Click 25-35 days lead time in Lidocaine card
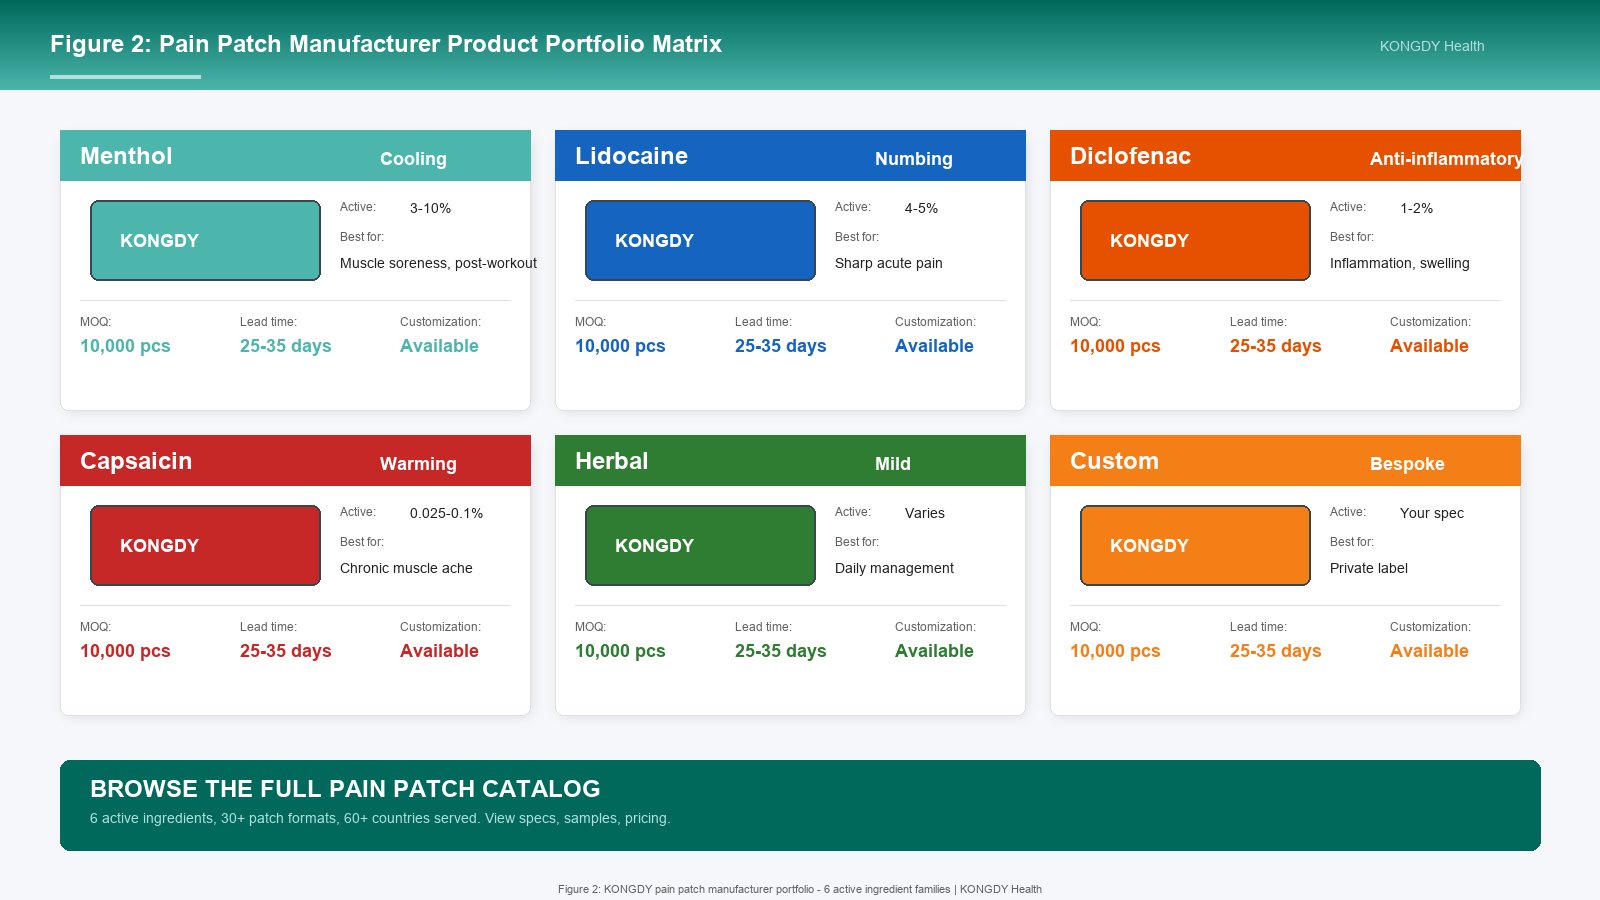The width and height of the screenshot is (1600, 900). (780, 346)
